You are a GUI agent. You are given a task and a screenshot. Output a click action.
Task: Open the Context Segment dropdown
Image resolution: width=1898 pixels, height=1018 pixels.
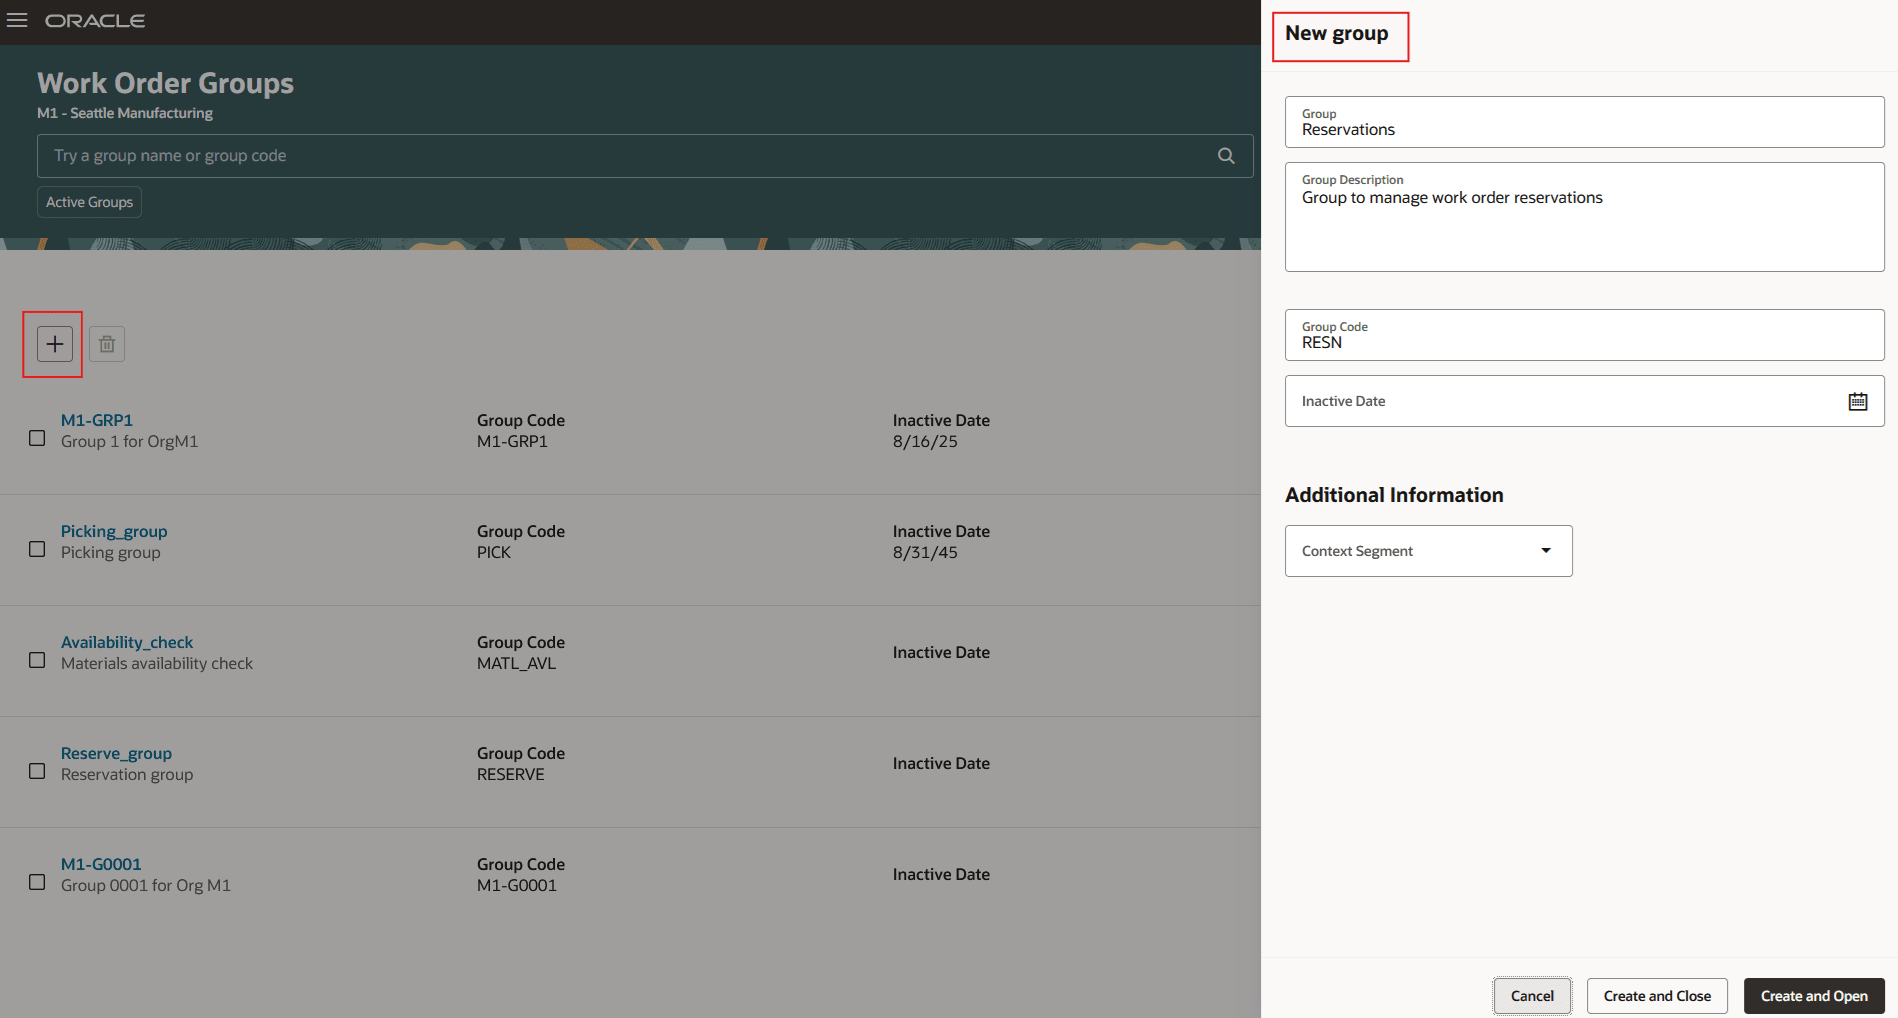coord(1428,550)
